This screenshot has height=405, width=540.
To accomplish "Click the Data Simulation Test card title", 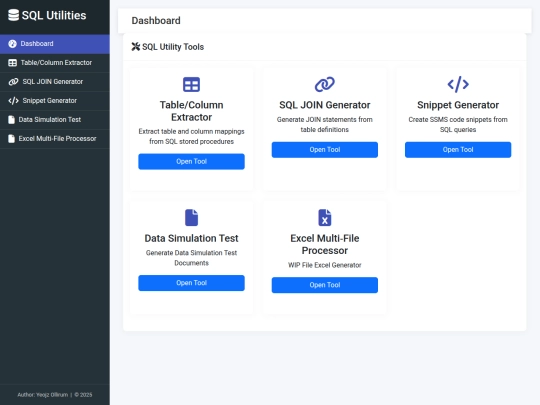I will pos(191,238).
